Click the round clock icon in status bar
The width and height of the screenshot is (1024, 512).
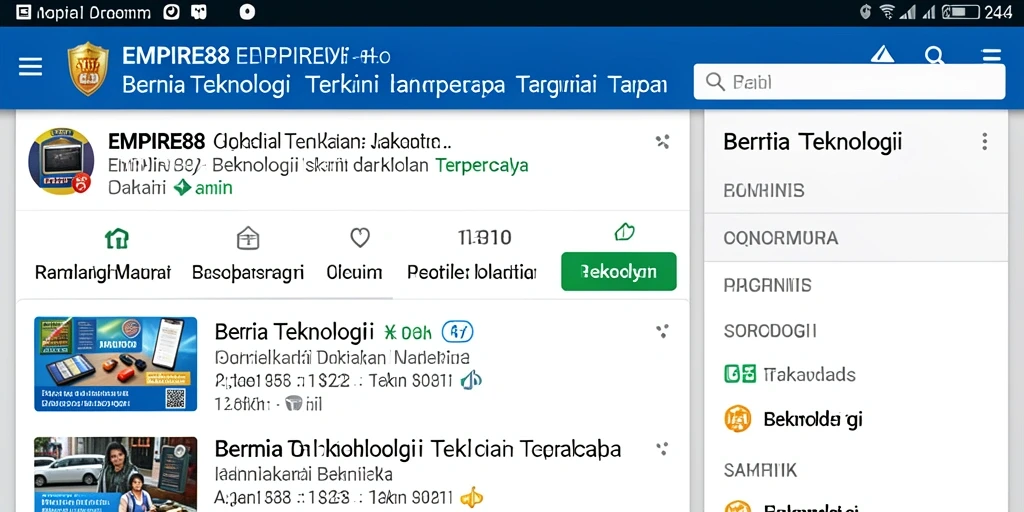pyautogui.click(x=171, y=12)
